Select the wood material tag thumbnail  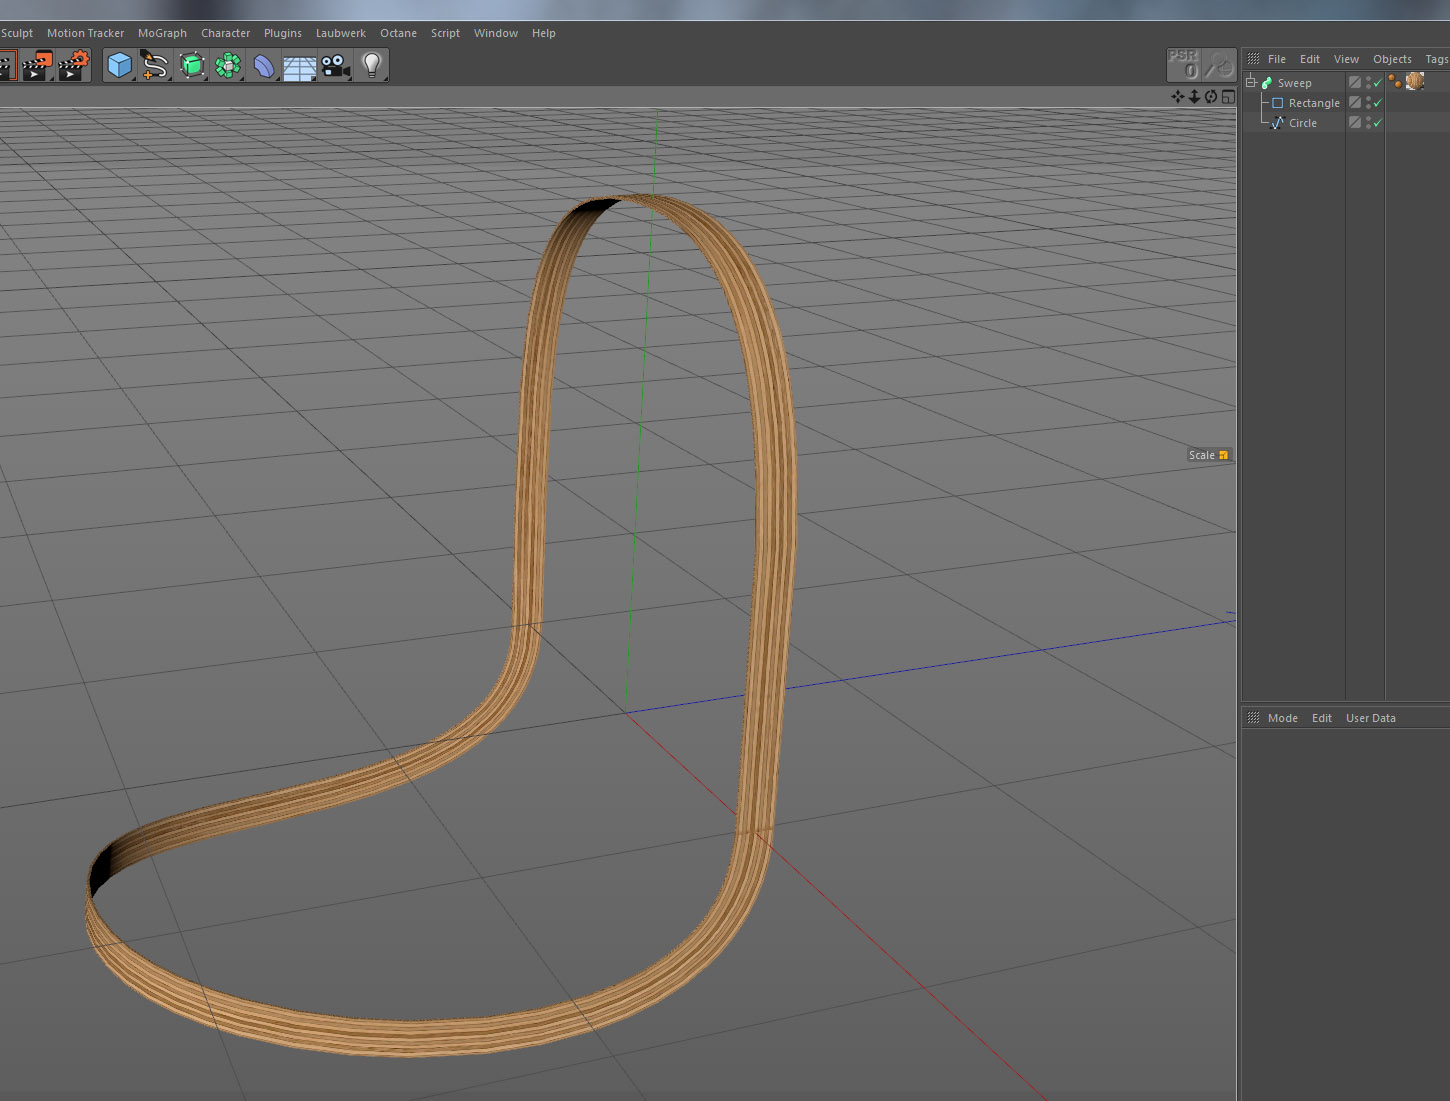click(1415, 82)
